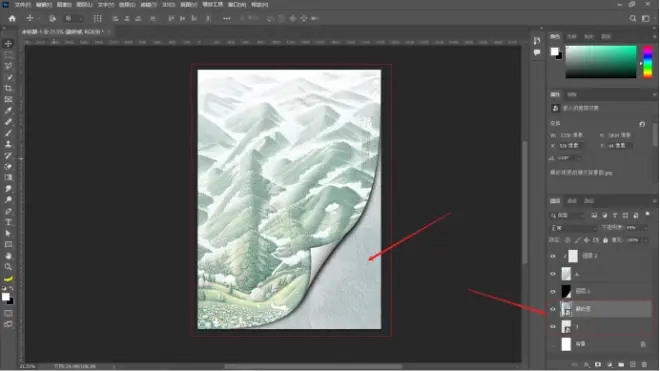Select the Horizontal Type tool
660x371 pixels.
pyautogui.click(x=8, y=222)
